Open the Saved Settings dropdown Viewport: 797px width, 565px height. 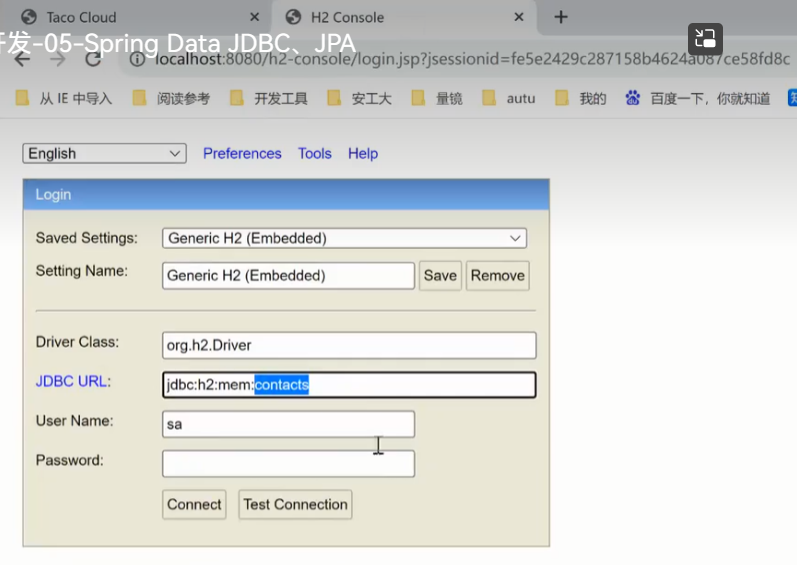click(x=344, y=238)
